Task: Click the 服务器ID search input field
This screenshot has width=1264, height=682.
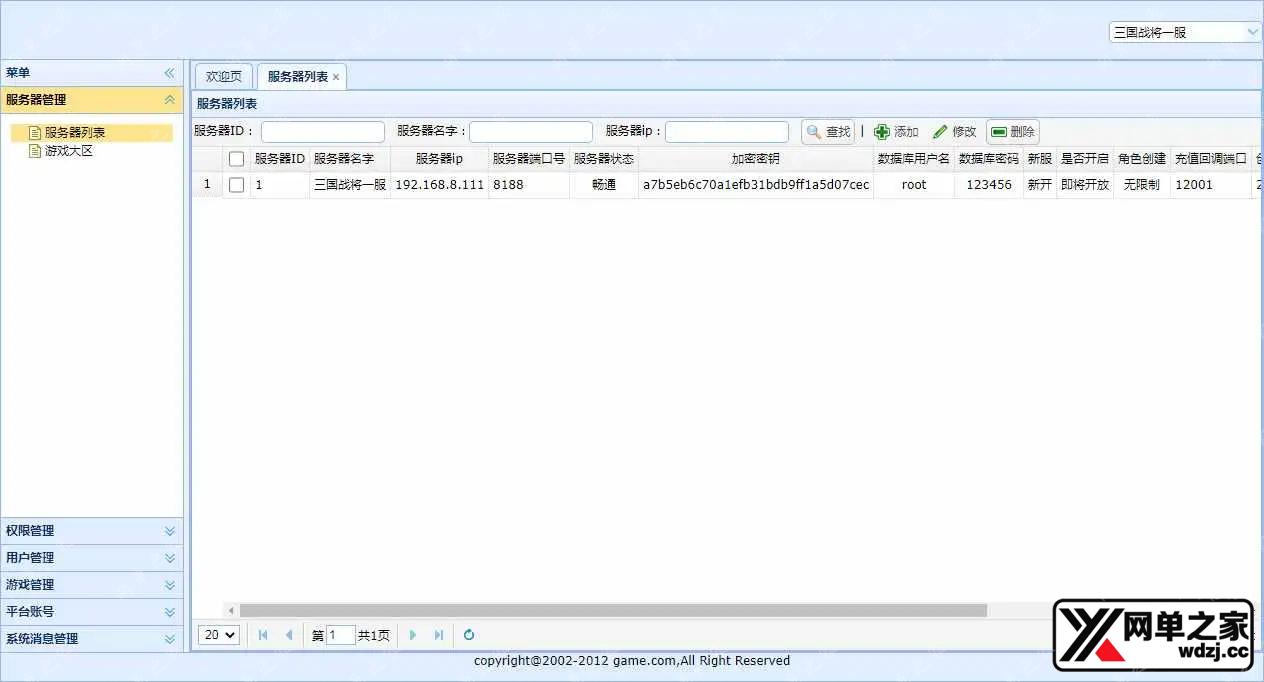Action: click(322, 131)
